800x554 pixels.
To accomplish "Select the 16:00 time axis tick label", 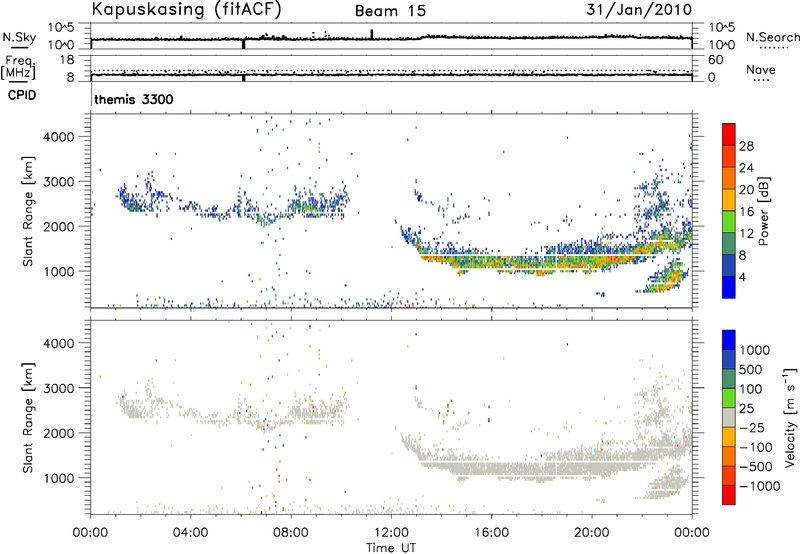I will click(x=491, y=532).
